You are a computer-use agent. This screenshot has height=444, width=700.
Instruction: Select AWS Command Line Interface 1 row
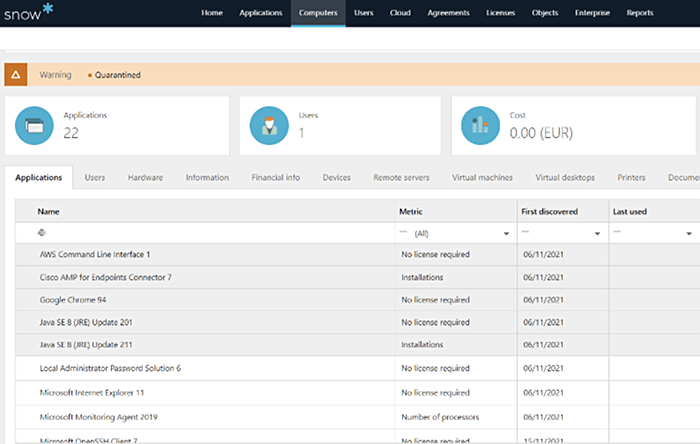tap(357, 254)
